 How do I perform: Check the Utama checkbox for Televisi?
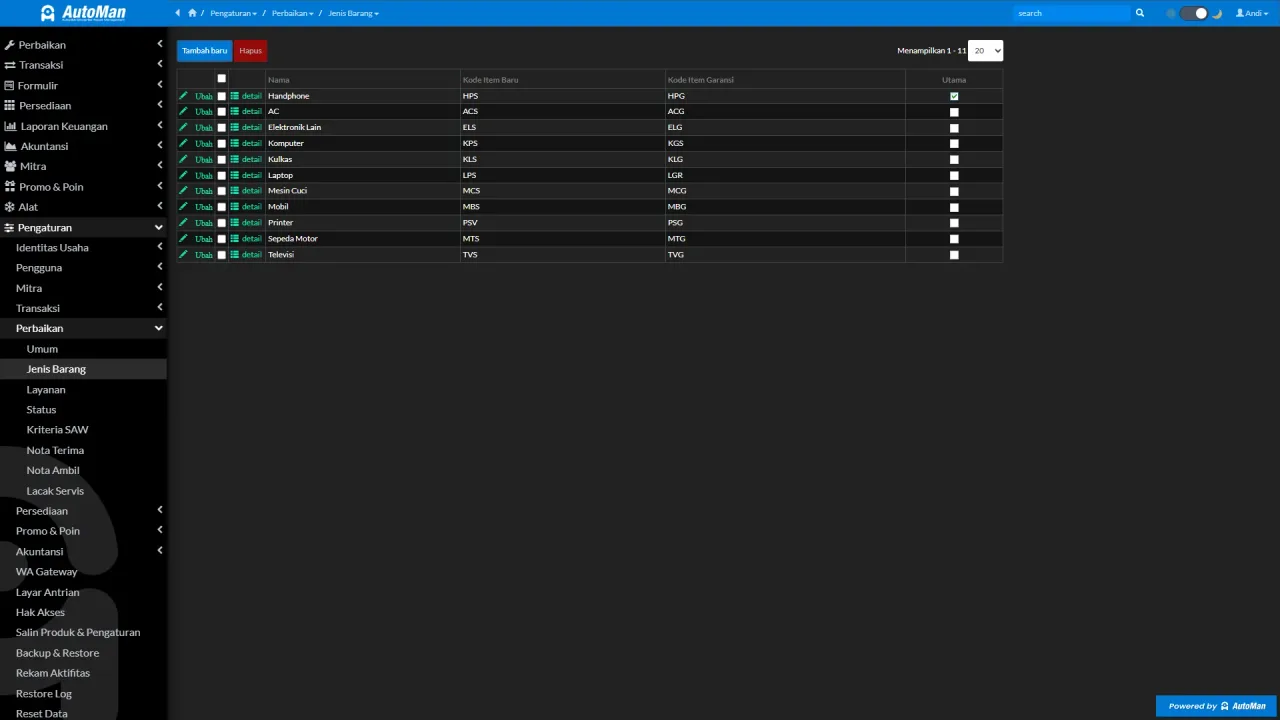[x=954, y=255]
